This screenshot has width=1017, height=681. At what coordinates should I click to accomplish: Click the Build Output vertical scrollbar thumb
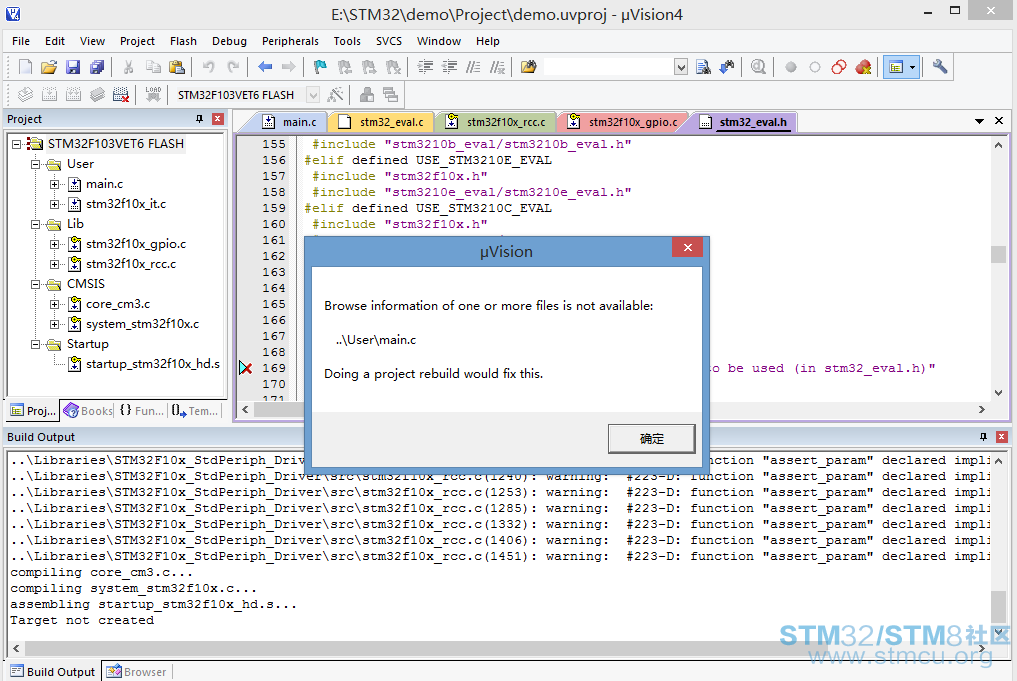pyautogui.click(x=998, y=607)
